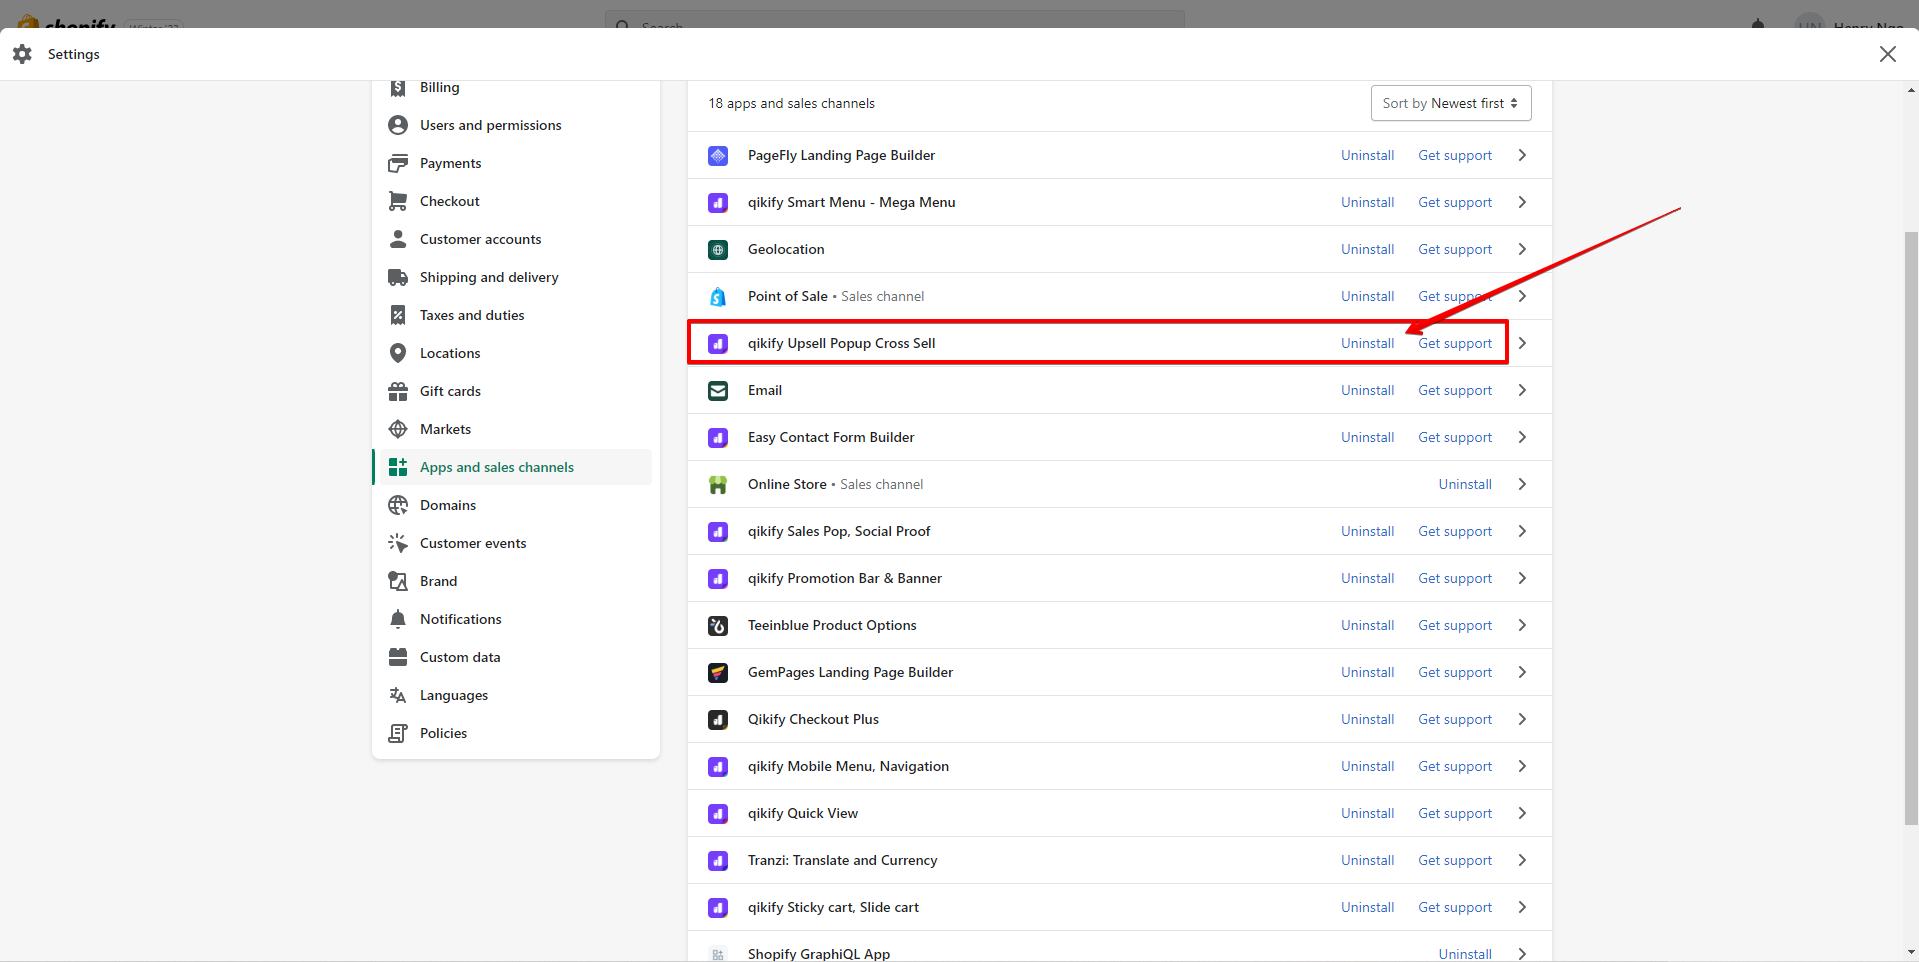Expand the Geolocation row chevron

tap(1522, 249)
